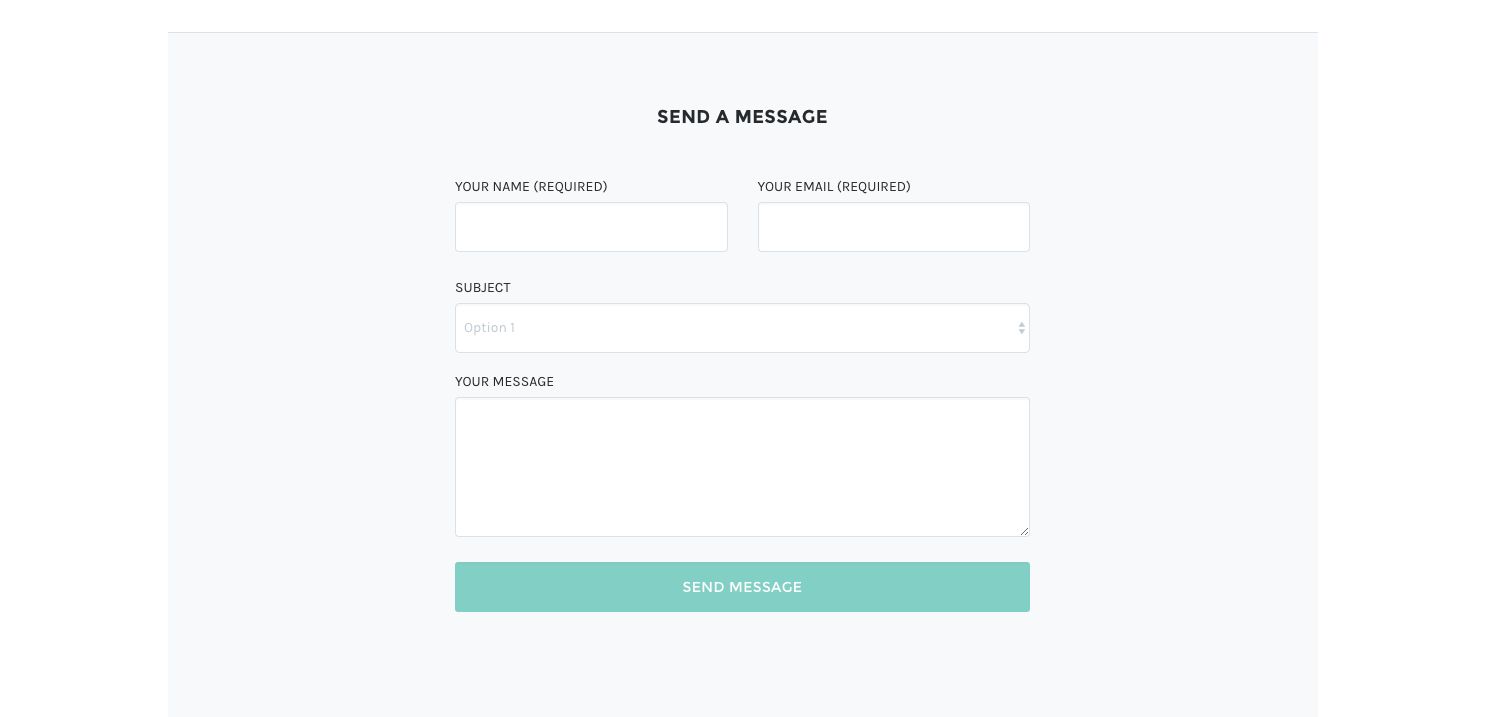Click 'SEND MESSAGE' text on teal button
Viewport: 1512px width, 717px height.
[x=742, y=587]
